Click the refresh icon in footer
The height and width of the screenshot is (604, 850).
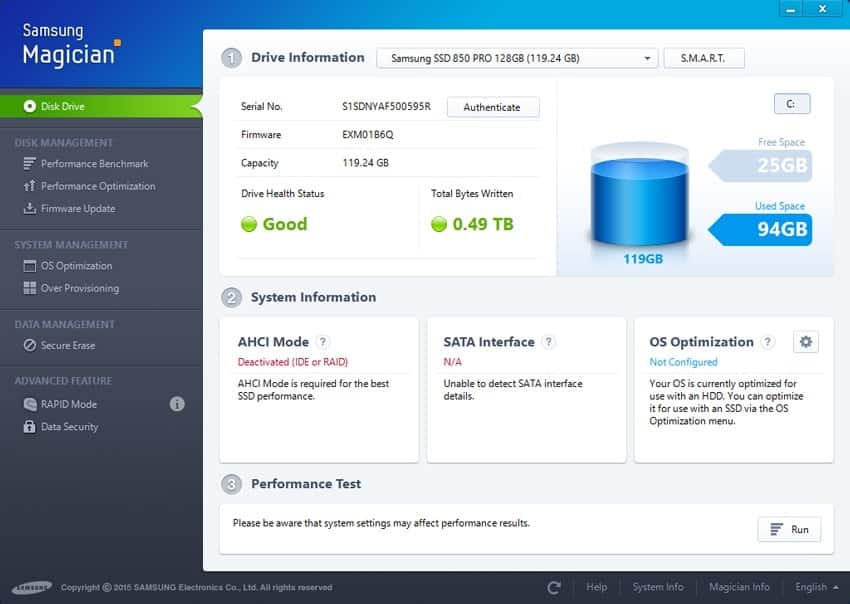[554, 587]
